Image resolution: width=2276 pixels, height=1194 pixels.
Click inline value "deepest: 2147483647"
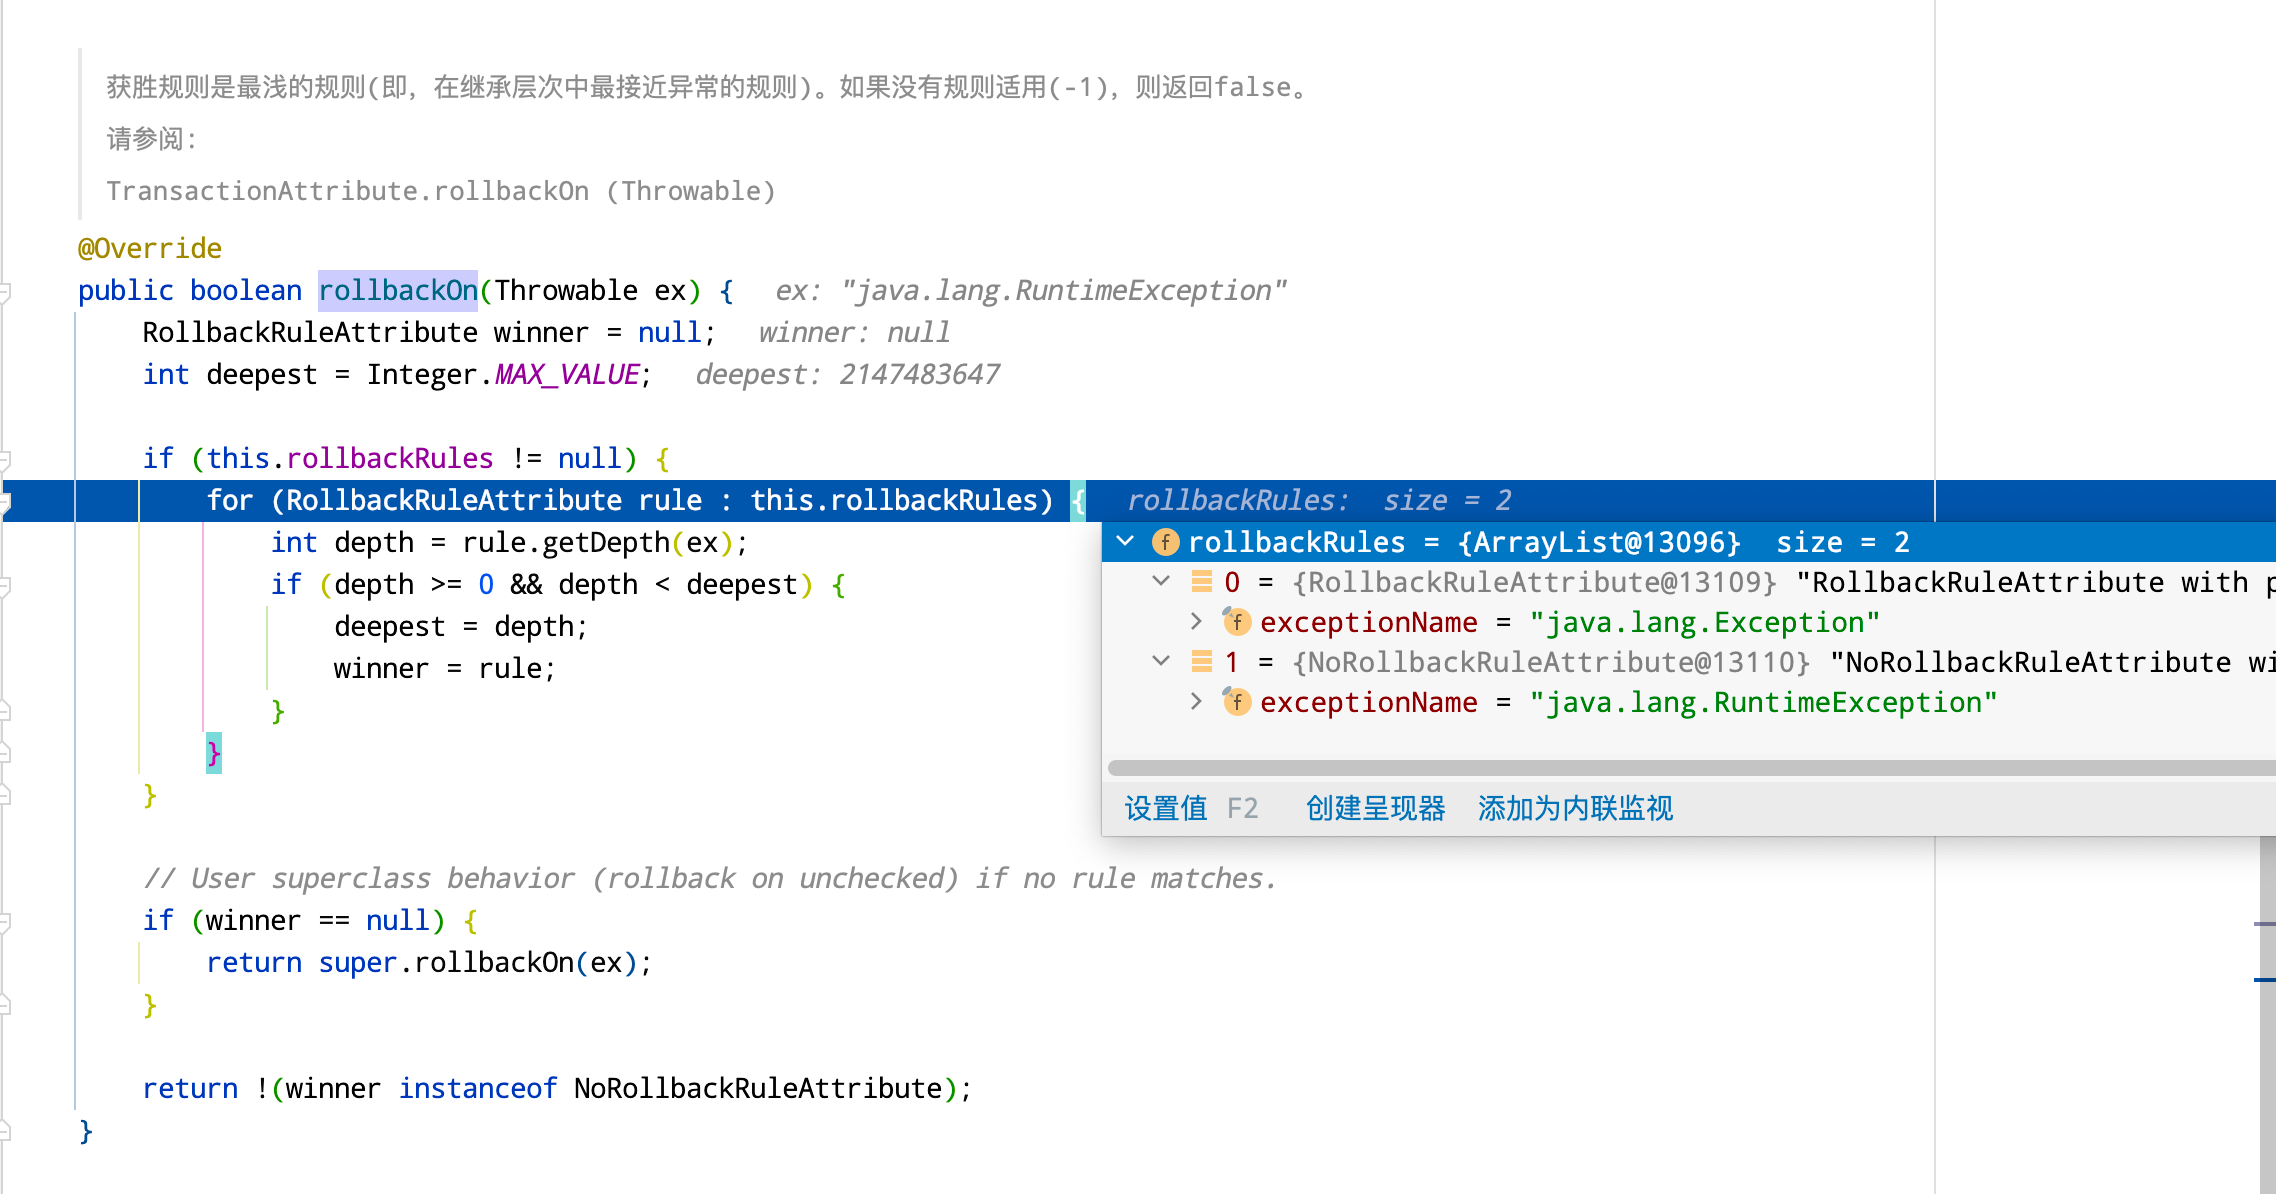pyautogui.click(x=847, y=375)
